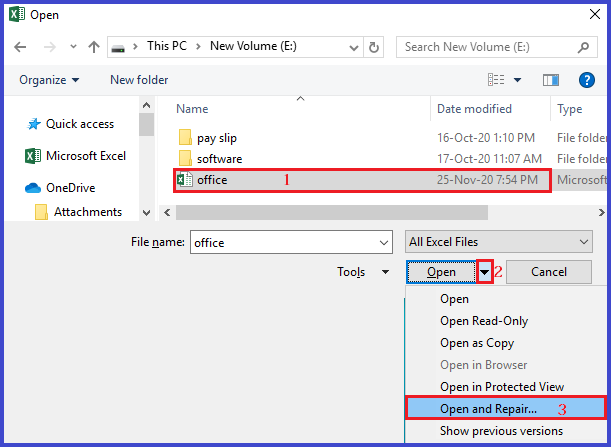Select Microsoft Excel in navigation pane
611x447 pixels.
point(86,156)
